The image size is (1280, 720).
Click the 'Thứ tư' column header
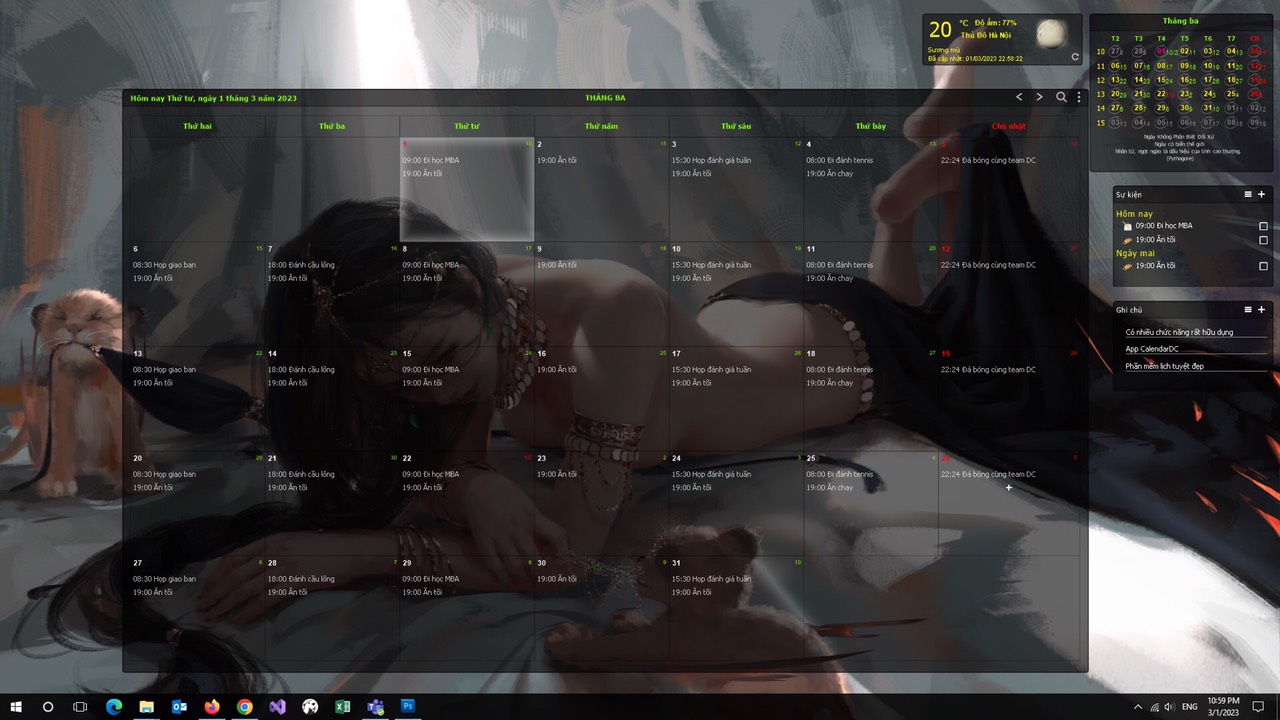pyautogui.click(x=466, y=126)
